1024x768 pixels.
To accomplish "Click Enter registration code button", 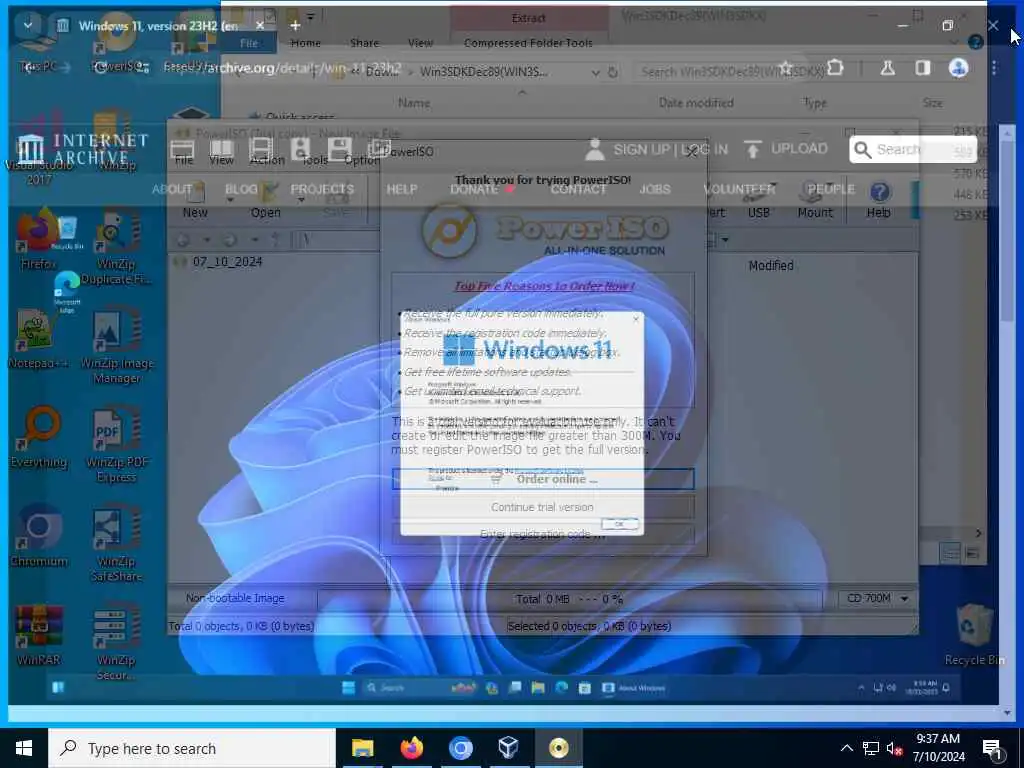I will coord(543,534).
